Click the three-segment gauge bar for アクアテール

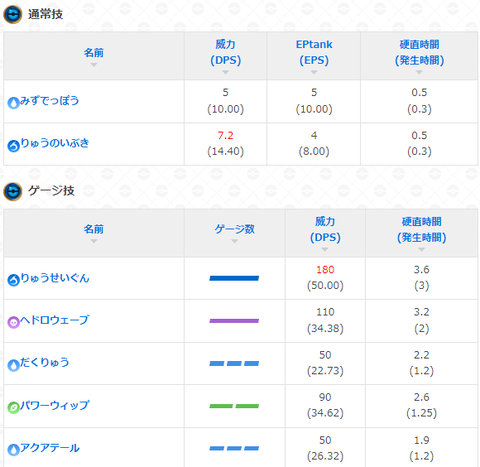point(234,448)
